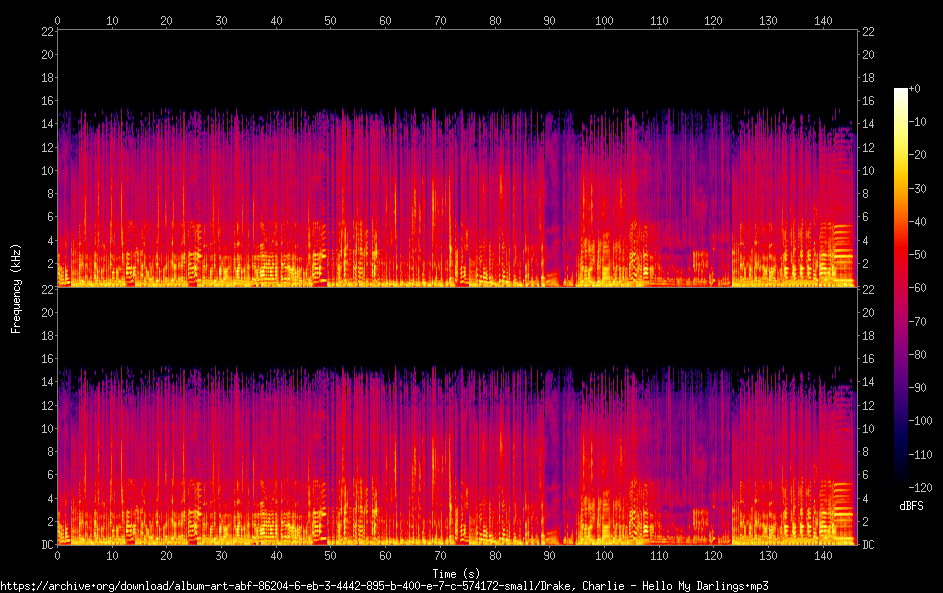Select the '-60' label on the dBFS scale
This screenshot has height=593, width=943.
tap(918, 287)
